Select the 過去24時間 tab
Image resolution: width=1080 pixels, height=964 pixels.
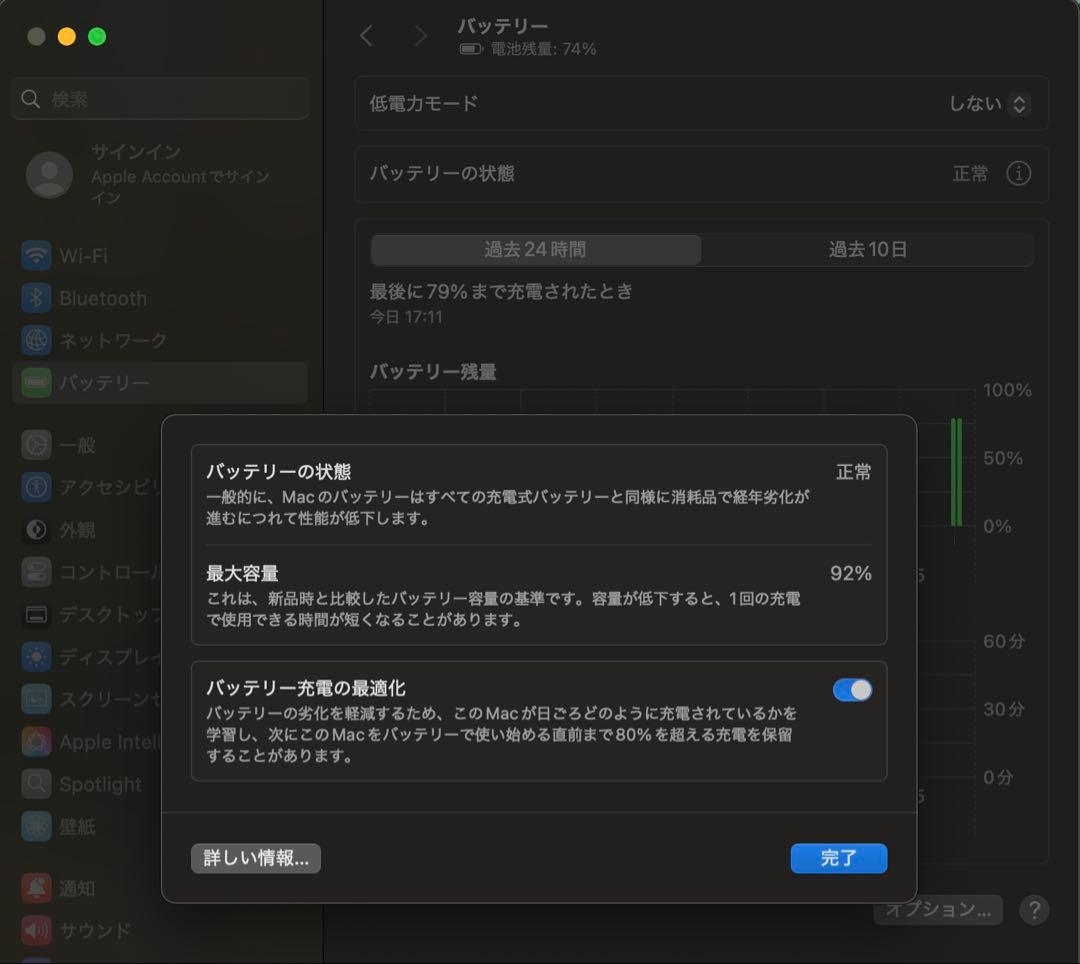536,250
